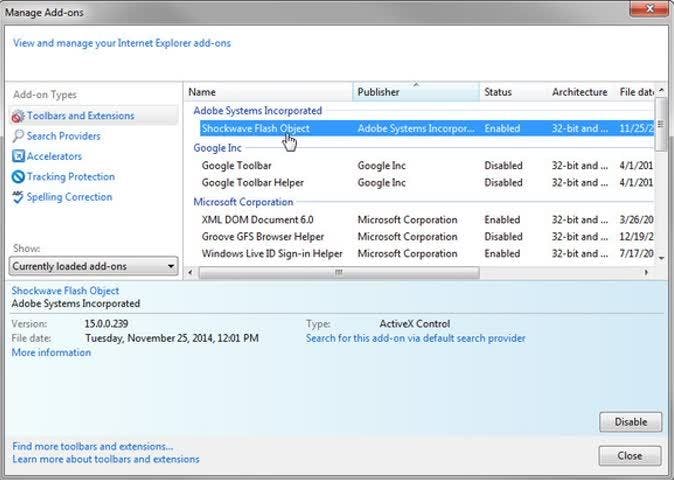This screenshot has width=674, height=480.
Task: Click the Toolbars and Extensions icon
Action: tap(18, 116)
